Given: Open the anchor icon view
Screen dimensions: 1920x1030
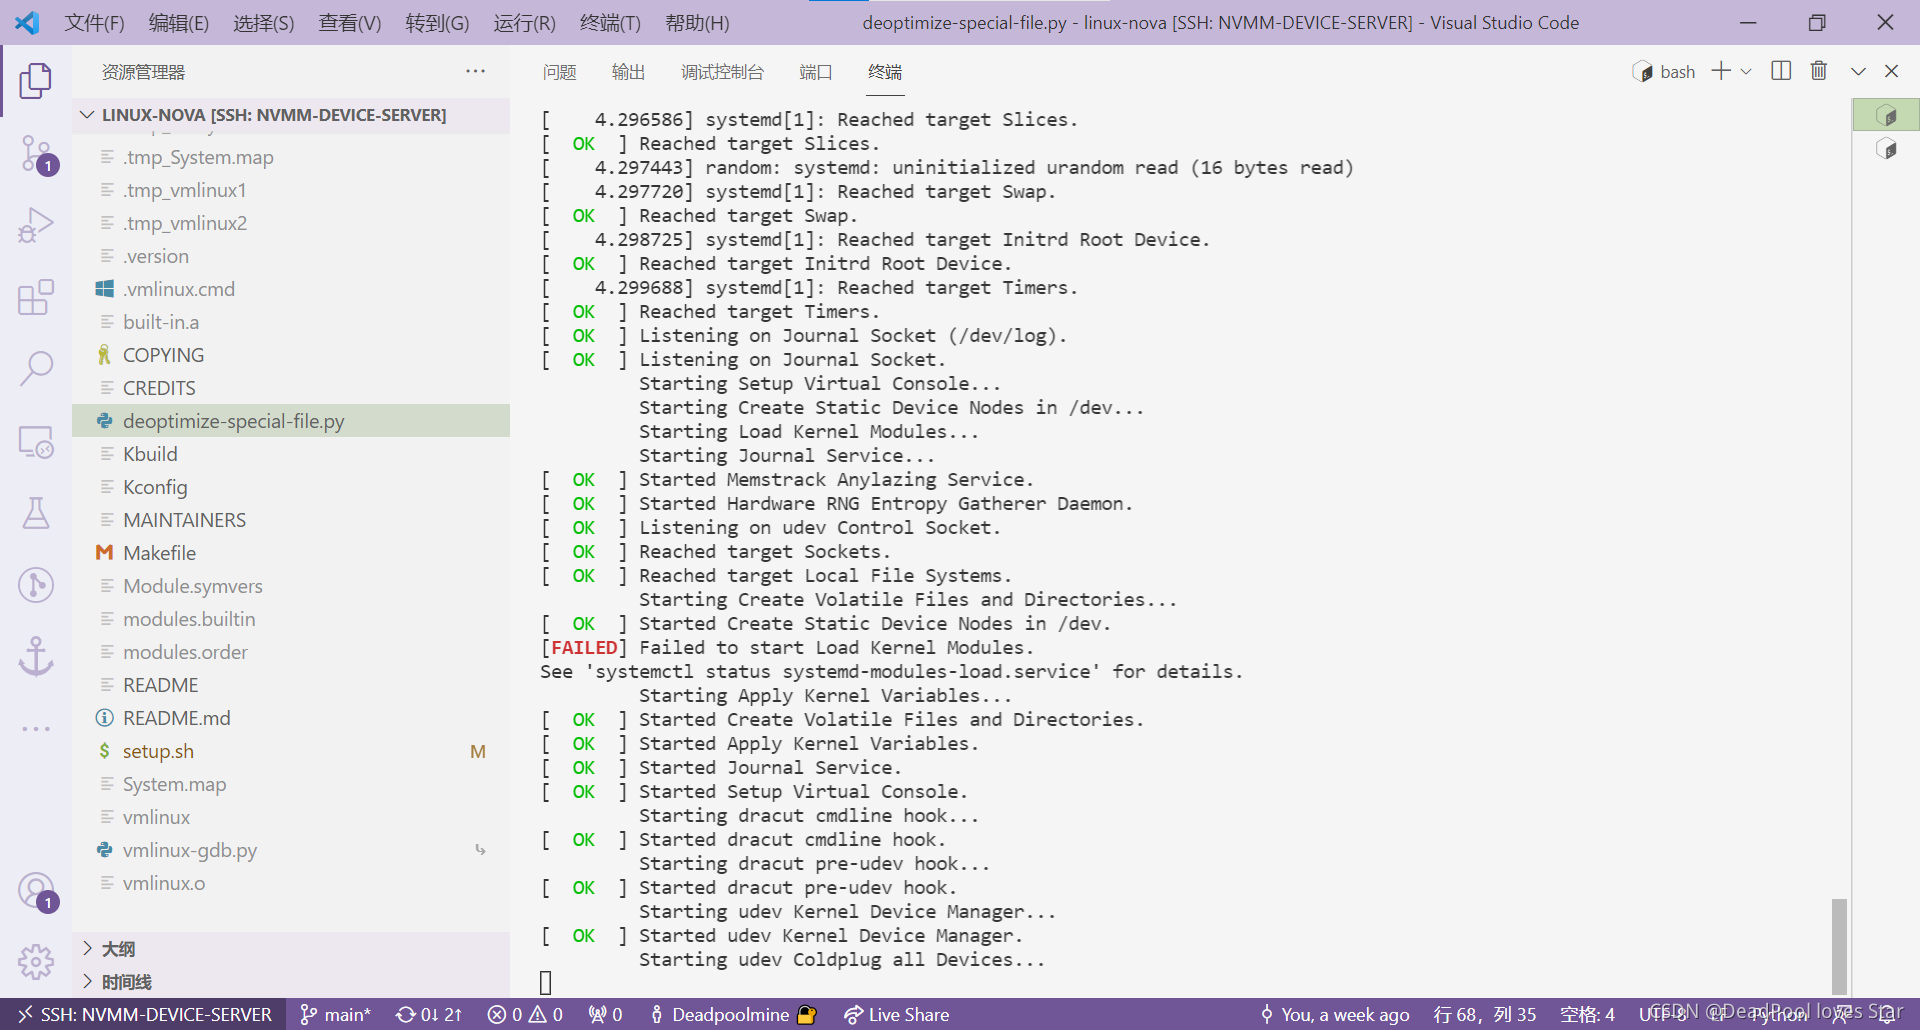Looking at the screenshot, I should click(x=36, y=657).
